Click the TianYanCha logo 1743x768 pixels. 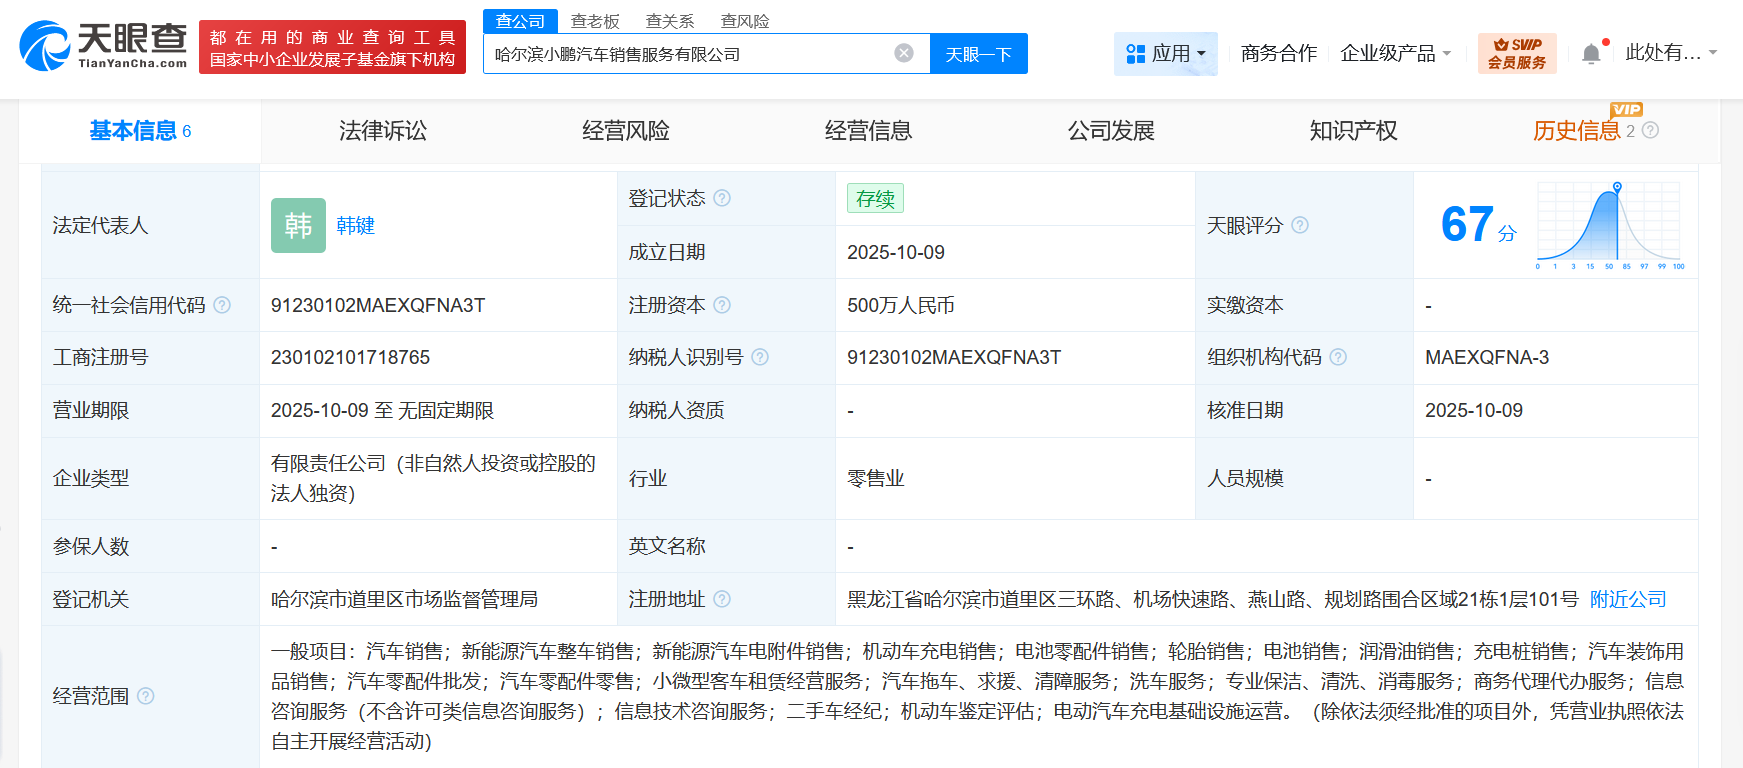103,46
